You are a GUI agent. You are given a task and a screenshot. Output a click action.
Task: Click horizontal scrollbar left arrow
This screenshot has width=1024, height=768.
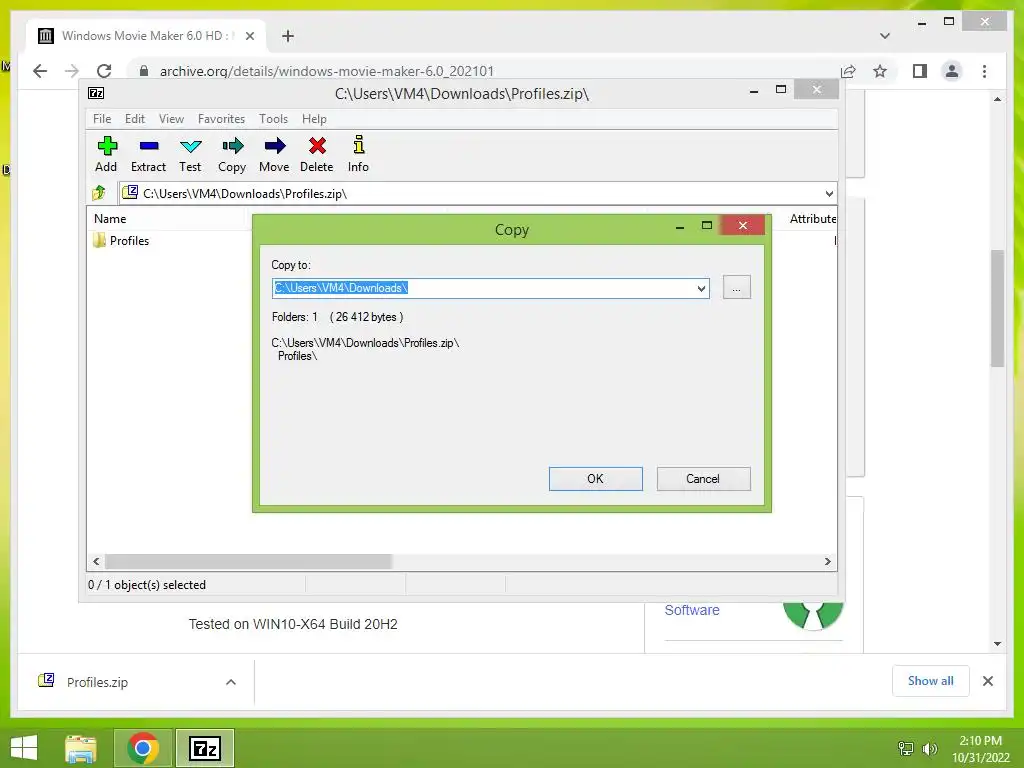tap(96, 562)
